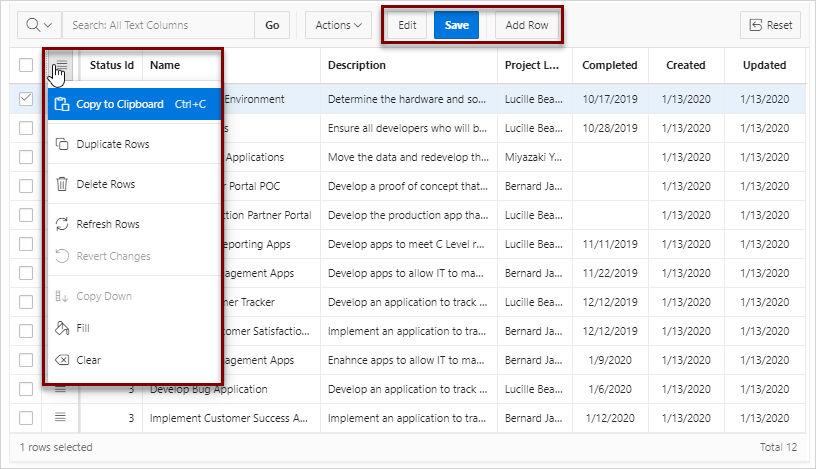Select Duplicate Rows from the menu

113,144
